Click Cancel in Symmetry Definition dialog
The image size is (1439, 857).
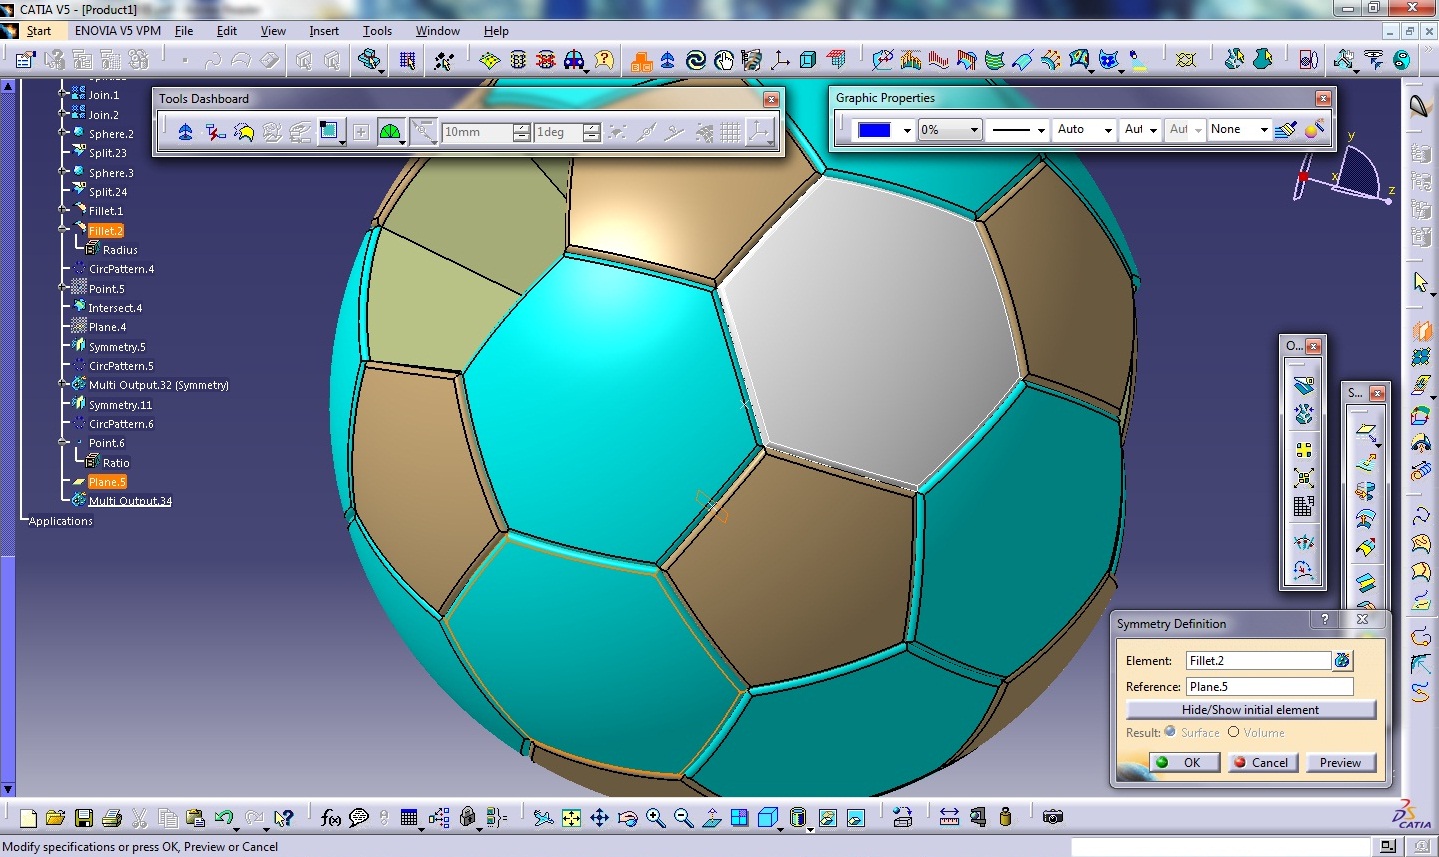[1261, 762]
